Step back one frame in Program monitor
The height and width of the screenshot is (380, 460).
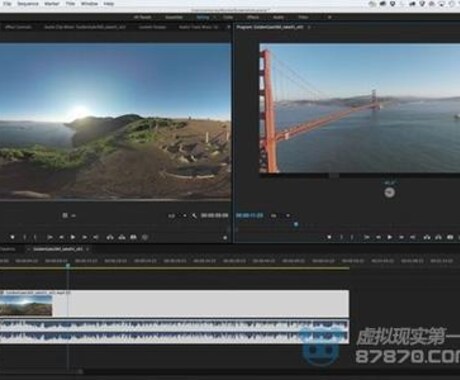[x=378, y=237]
